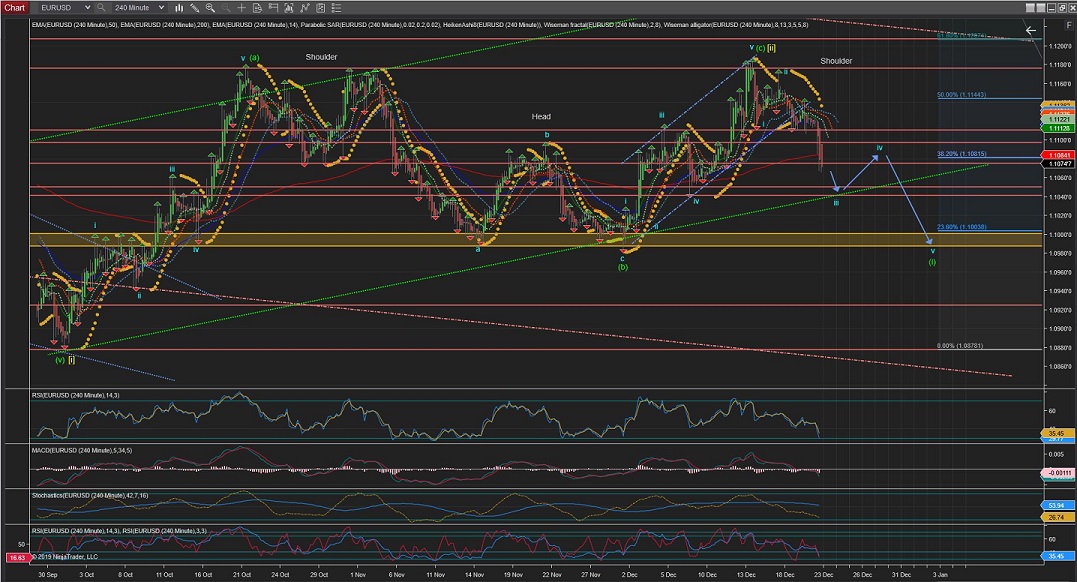Expand the 240 Minute interval dropdown
1077x582 pixels.
click(161, 8)
